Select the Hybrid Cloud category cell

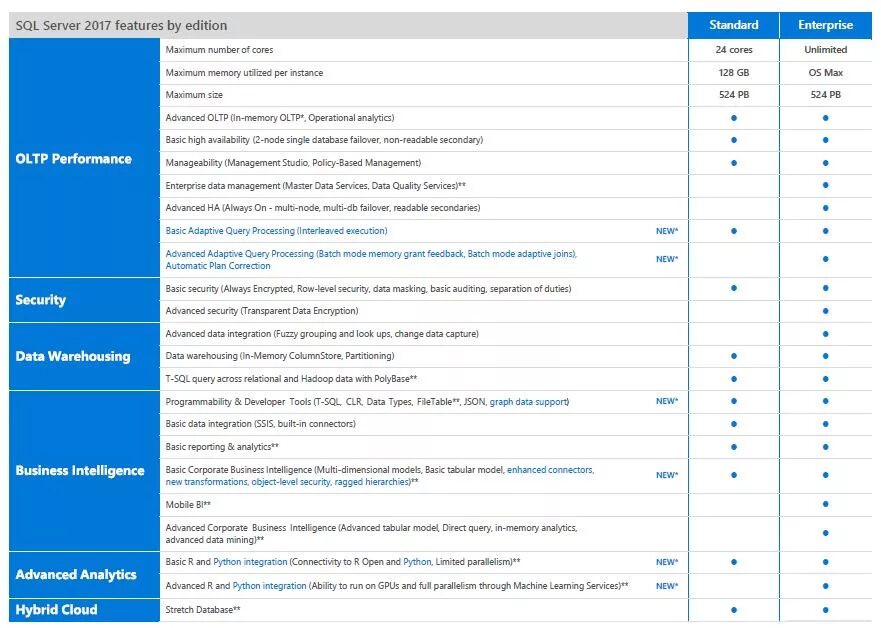[84, 610]
